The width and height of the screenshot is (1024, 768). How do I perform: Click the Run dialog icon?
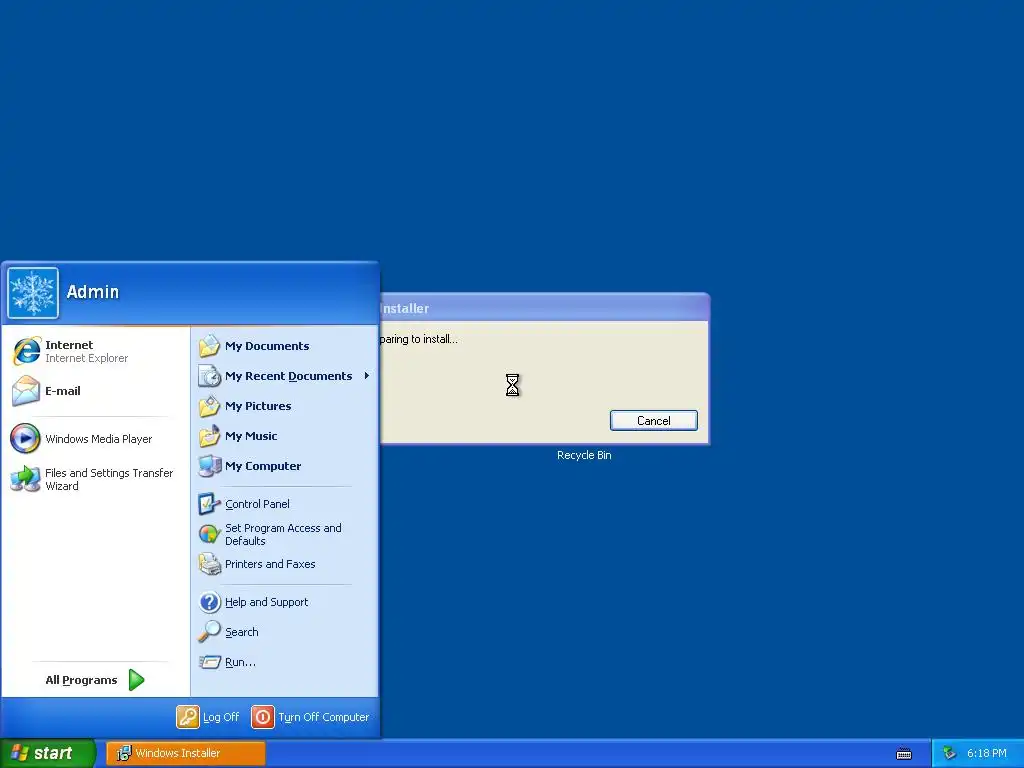click(210, 662)
